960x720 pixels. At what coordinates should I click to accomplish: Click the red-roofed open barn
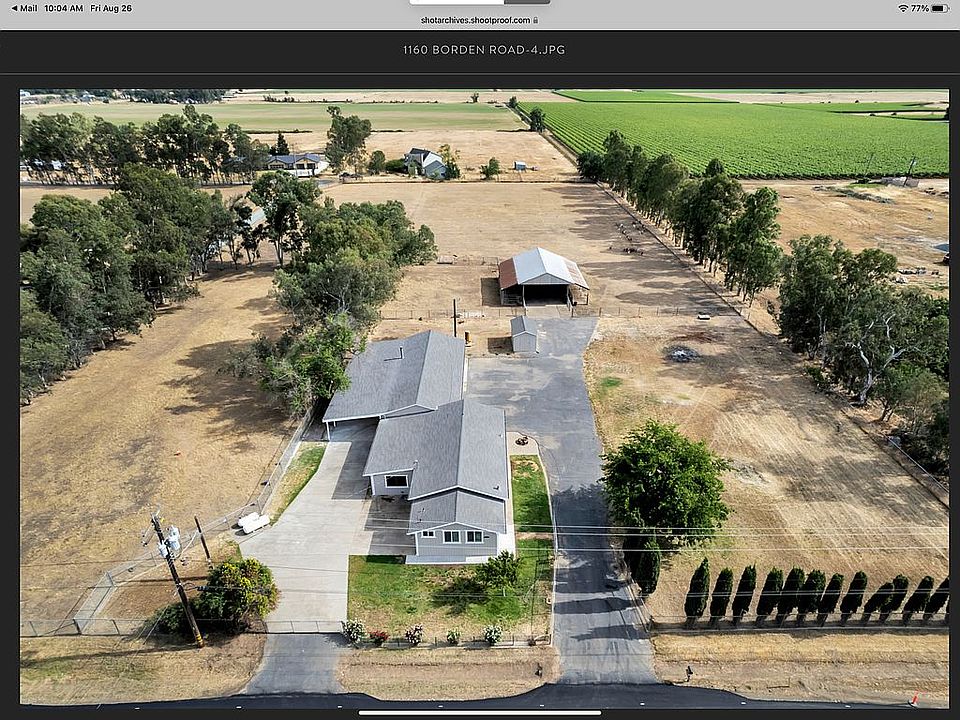point(542,273)
